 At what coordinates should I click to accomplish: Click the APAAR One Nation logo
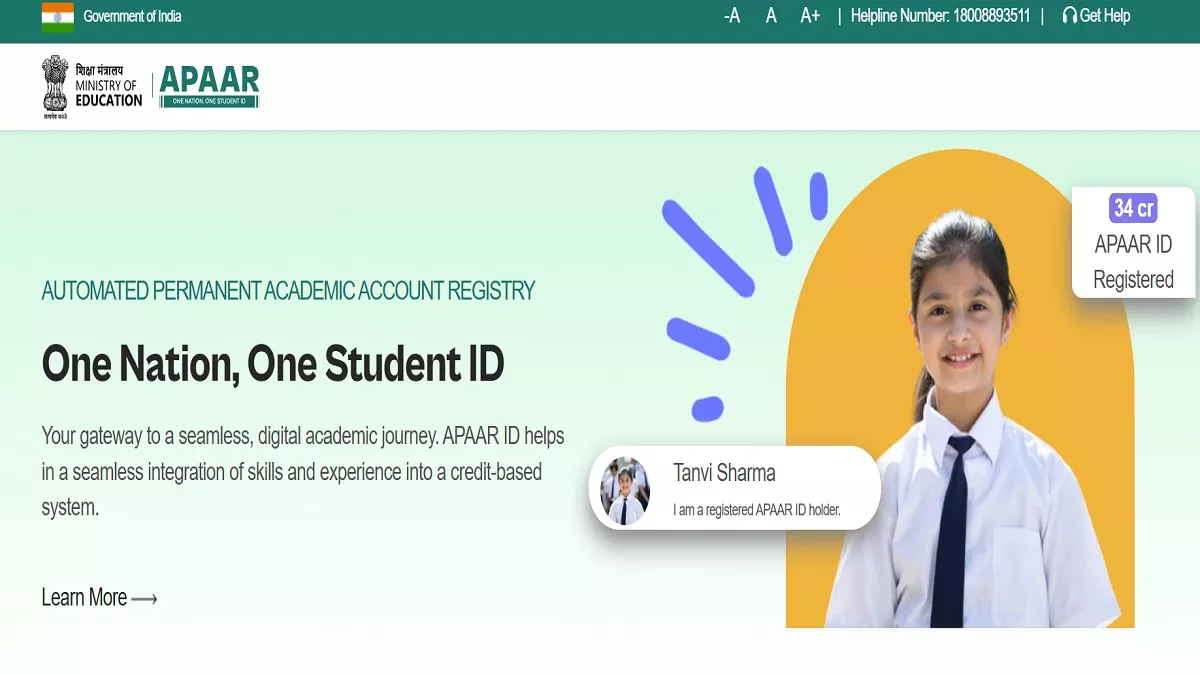coord(209,86)
